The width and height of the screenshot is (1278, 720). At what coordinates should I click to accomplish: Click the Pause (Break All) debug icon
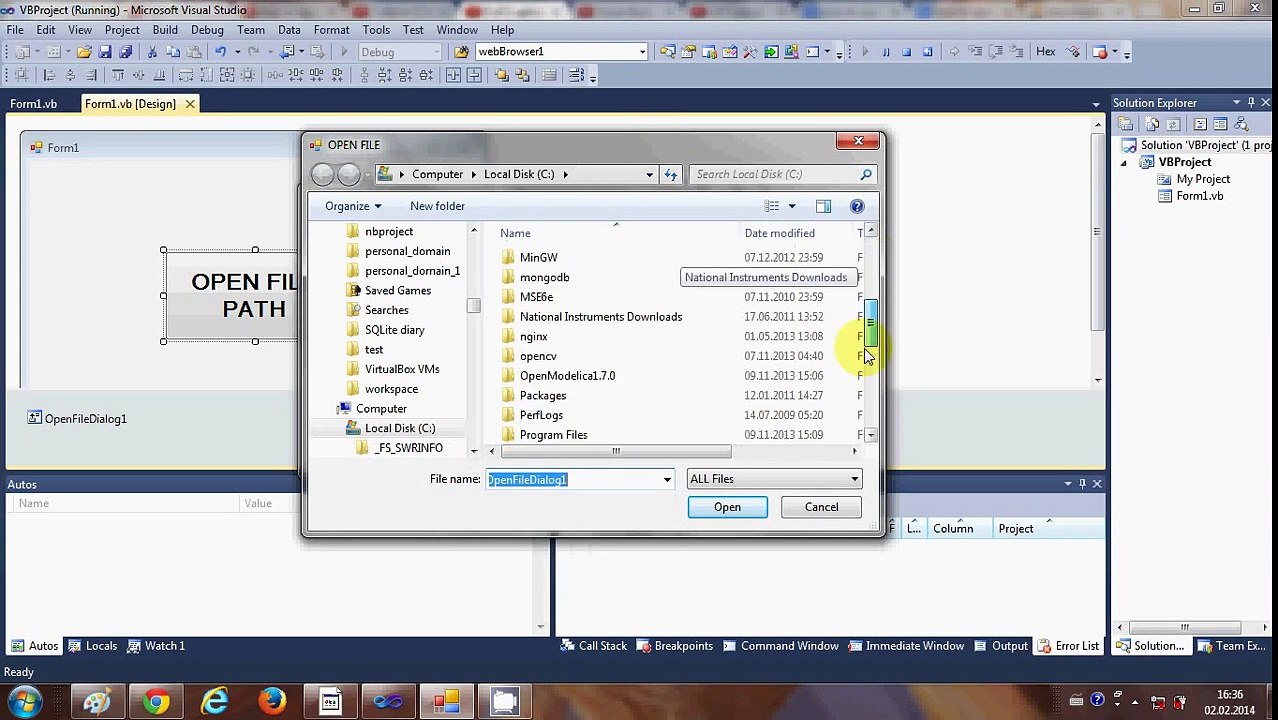coord(885,52)
